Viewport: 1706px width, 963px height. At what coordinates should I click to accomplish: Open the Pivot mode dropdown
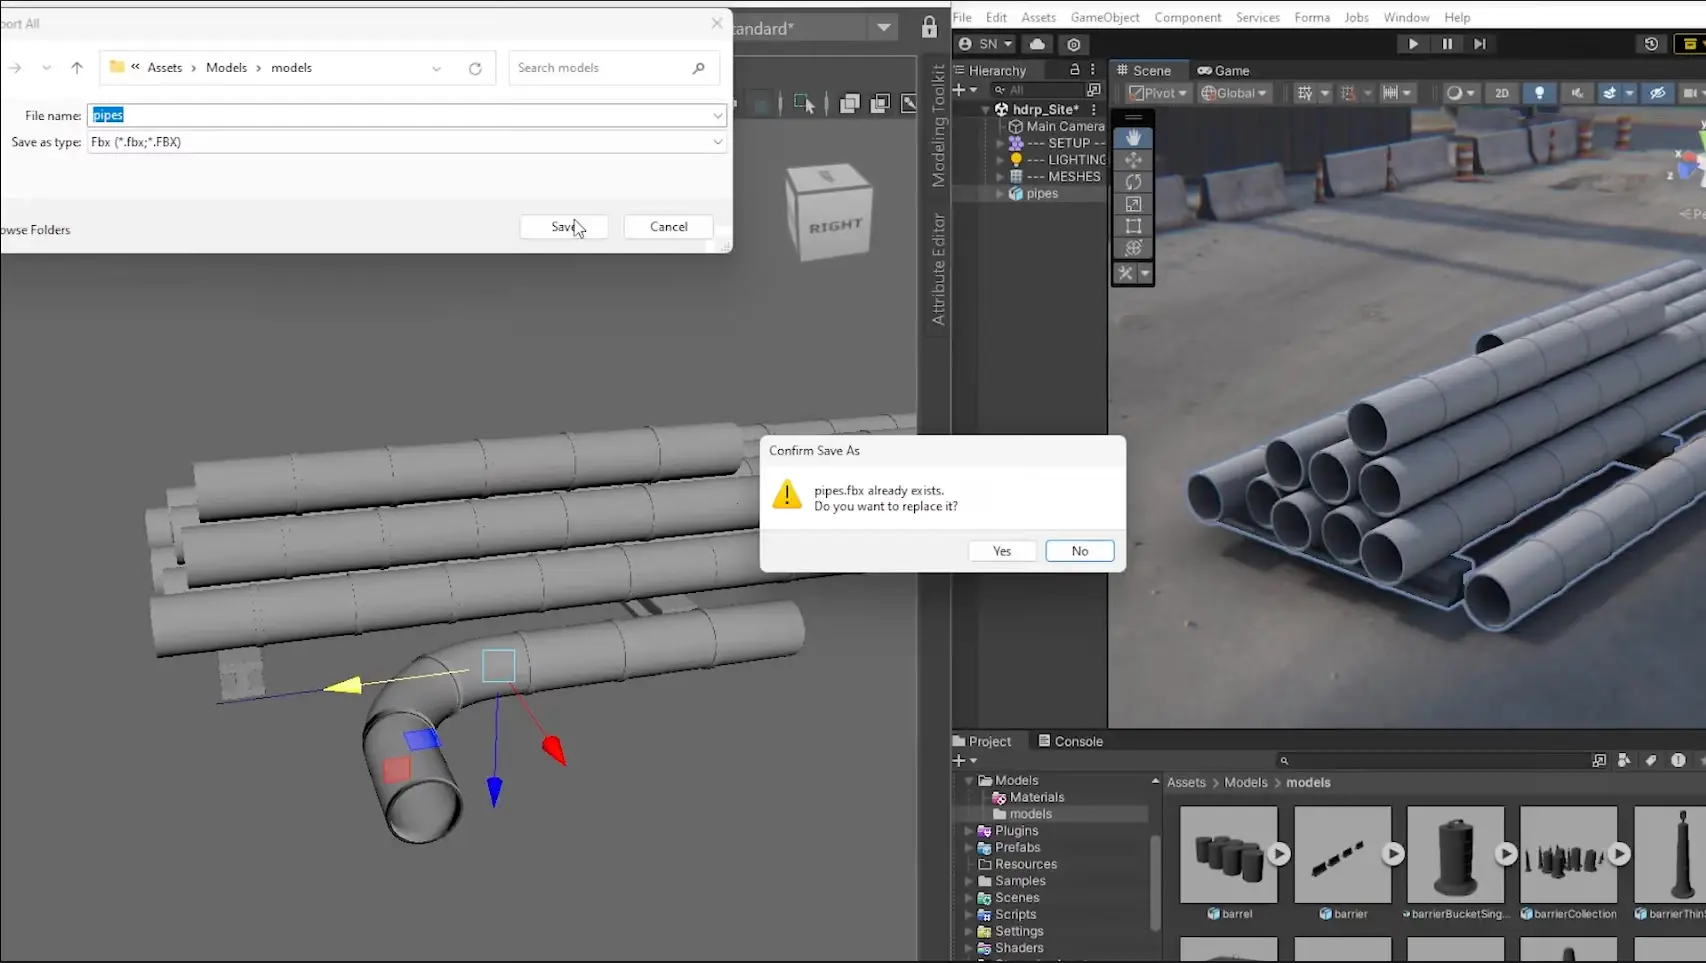coord(1155,92)
